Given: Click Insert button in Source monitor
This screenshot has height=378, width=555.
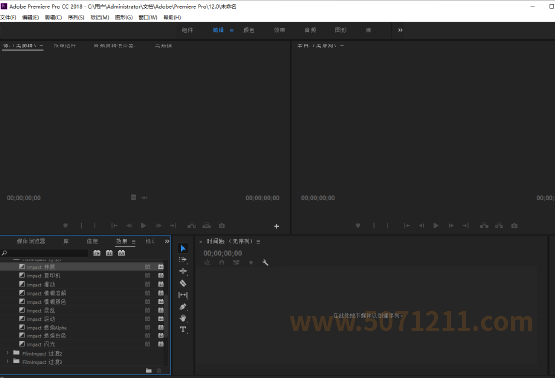Looking at the screenshot, I should [x=192, y=225].
